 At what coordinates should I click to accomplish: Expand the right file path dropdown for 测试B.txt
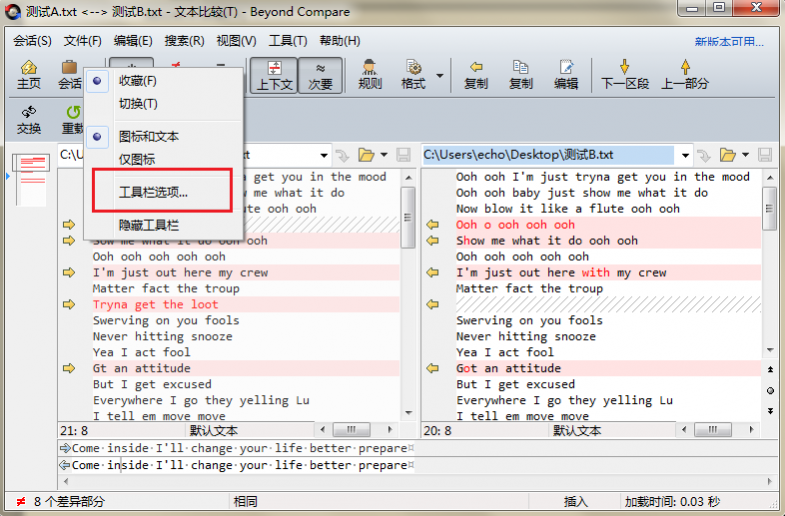685,155
